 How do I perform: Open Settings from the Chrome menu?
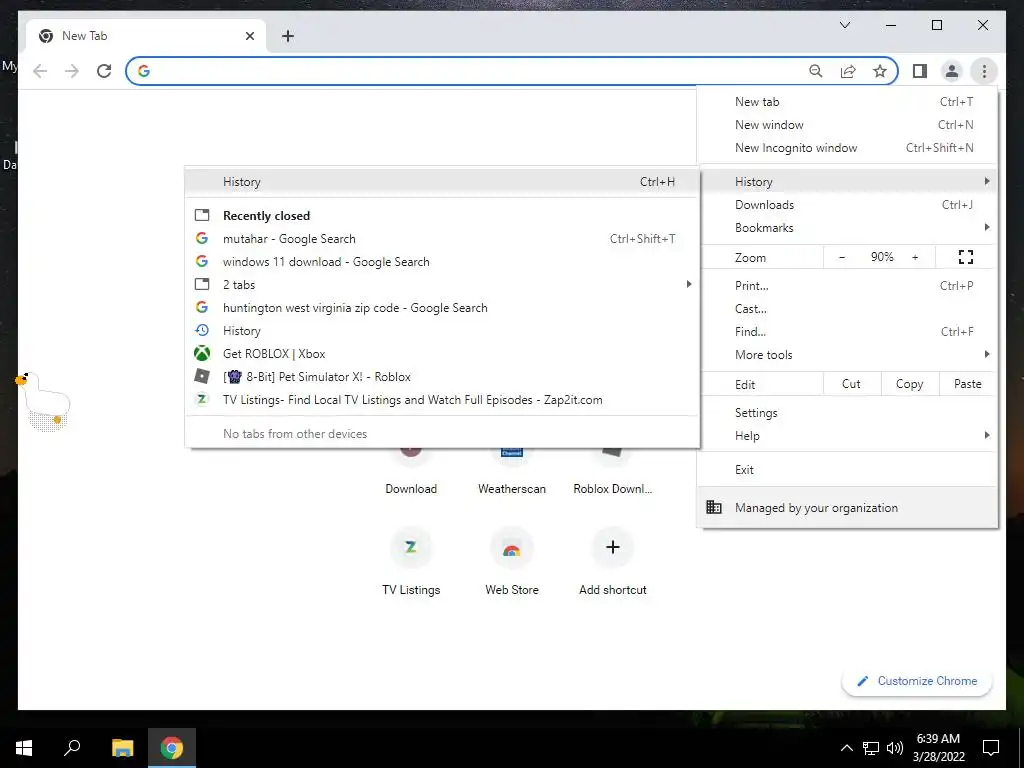[847, 413]
